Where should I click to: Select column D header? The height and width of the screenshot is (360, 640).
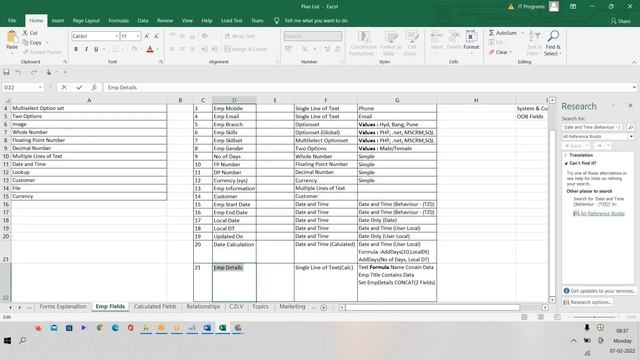234,100
